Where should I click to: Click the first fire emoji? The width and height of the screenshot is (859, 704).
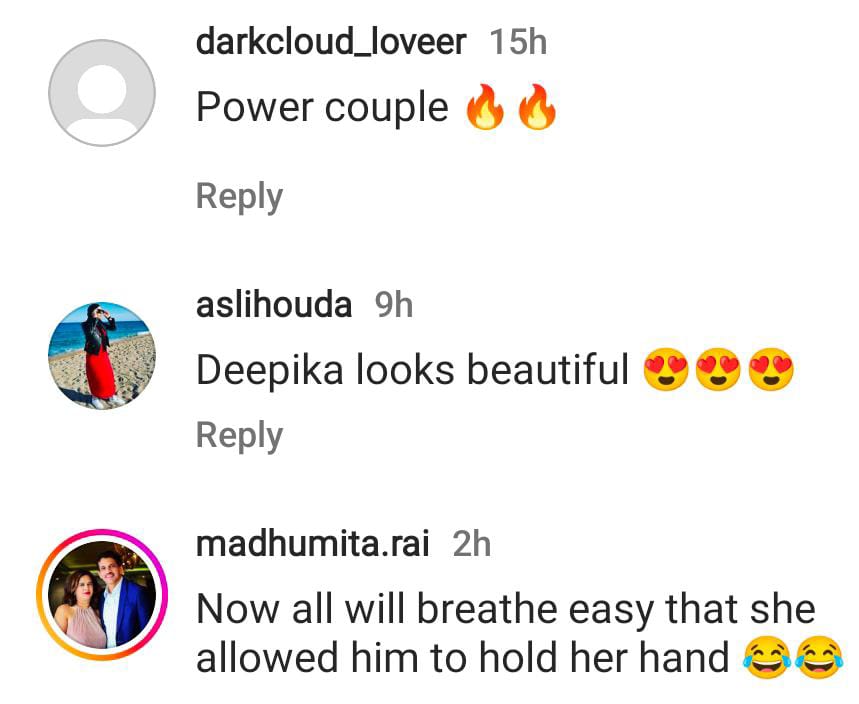point(485,107)
